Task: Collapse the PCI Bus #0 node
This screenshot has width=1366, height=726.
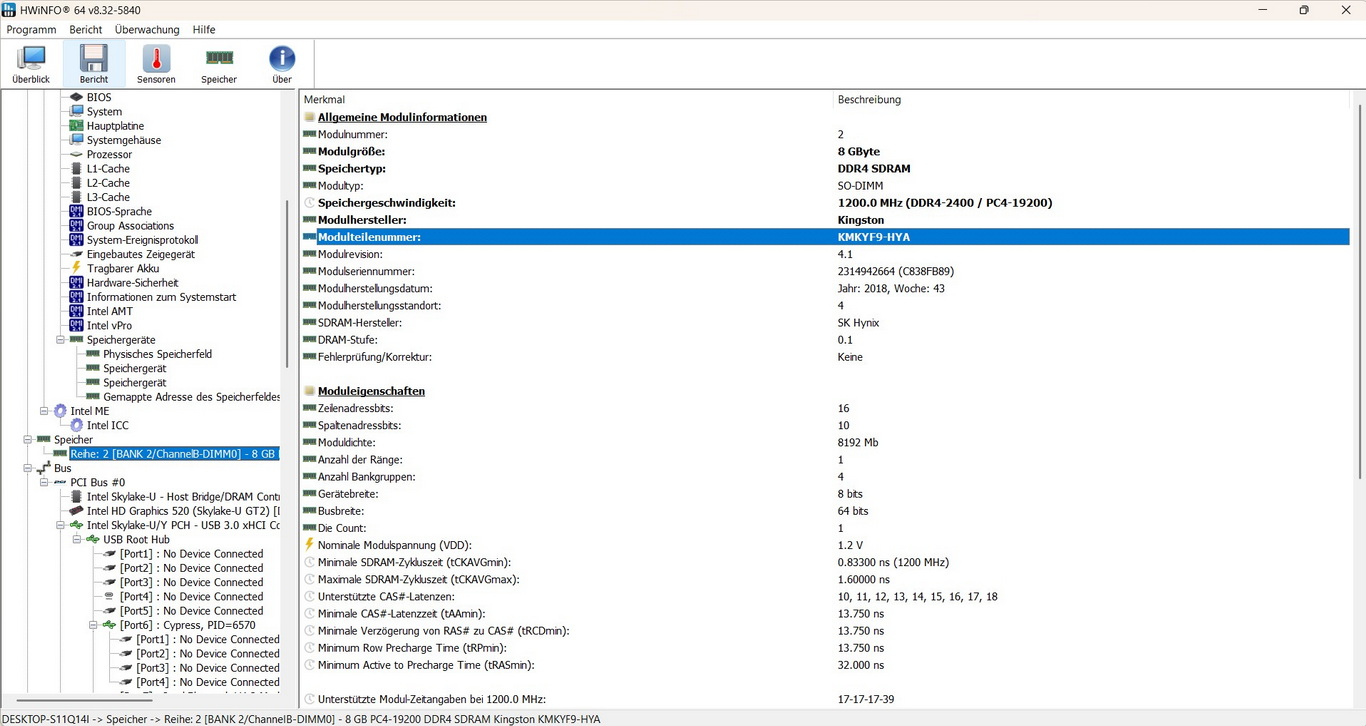Action: click(44, 483)
